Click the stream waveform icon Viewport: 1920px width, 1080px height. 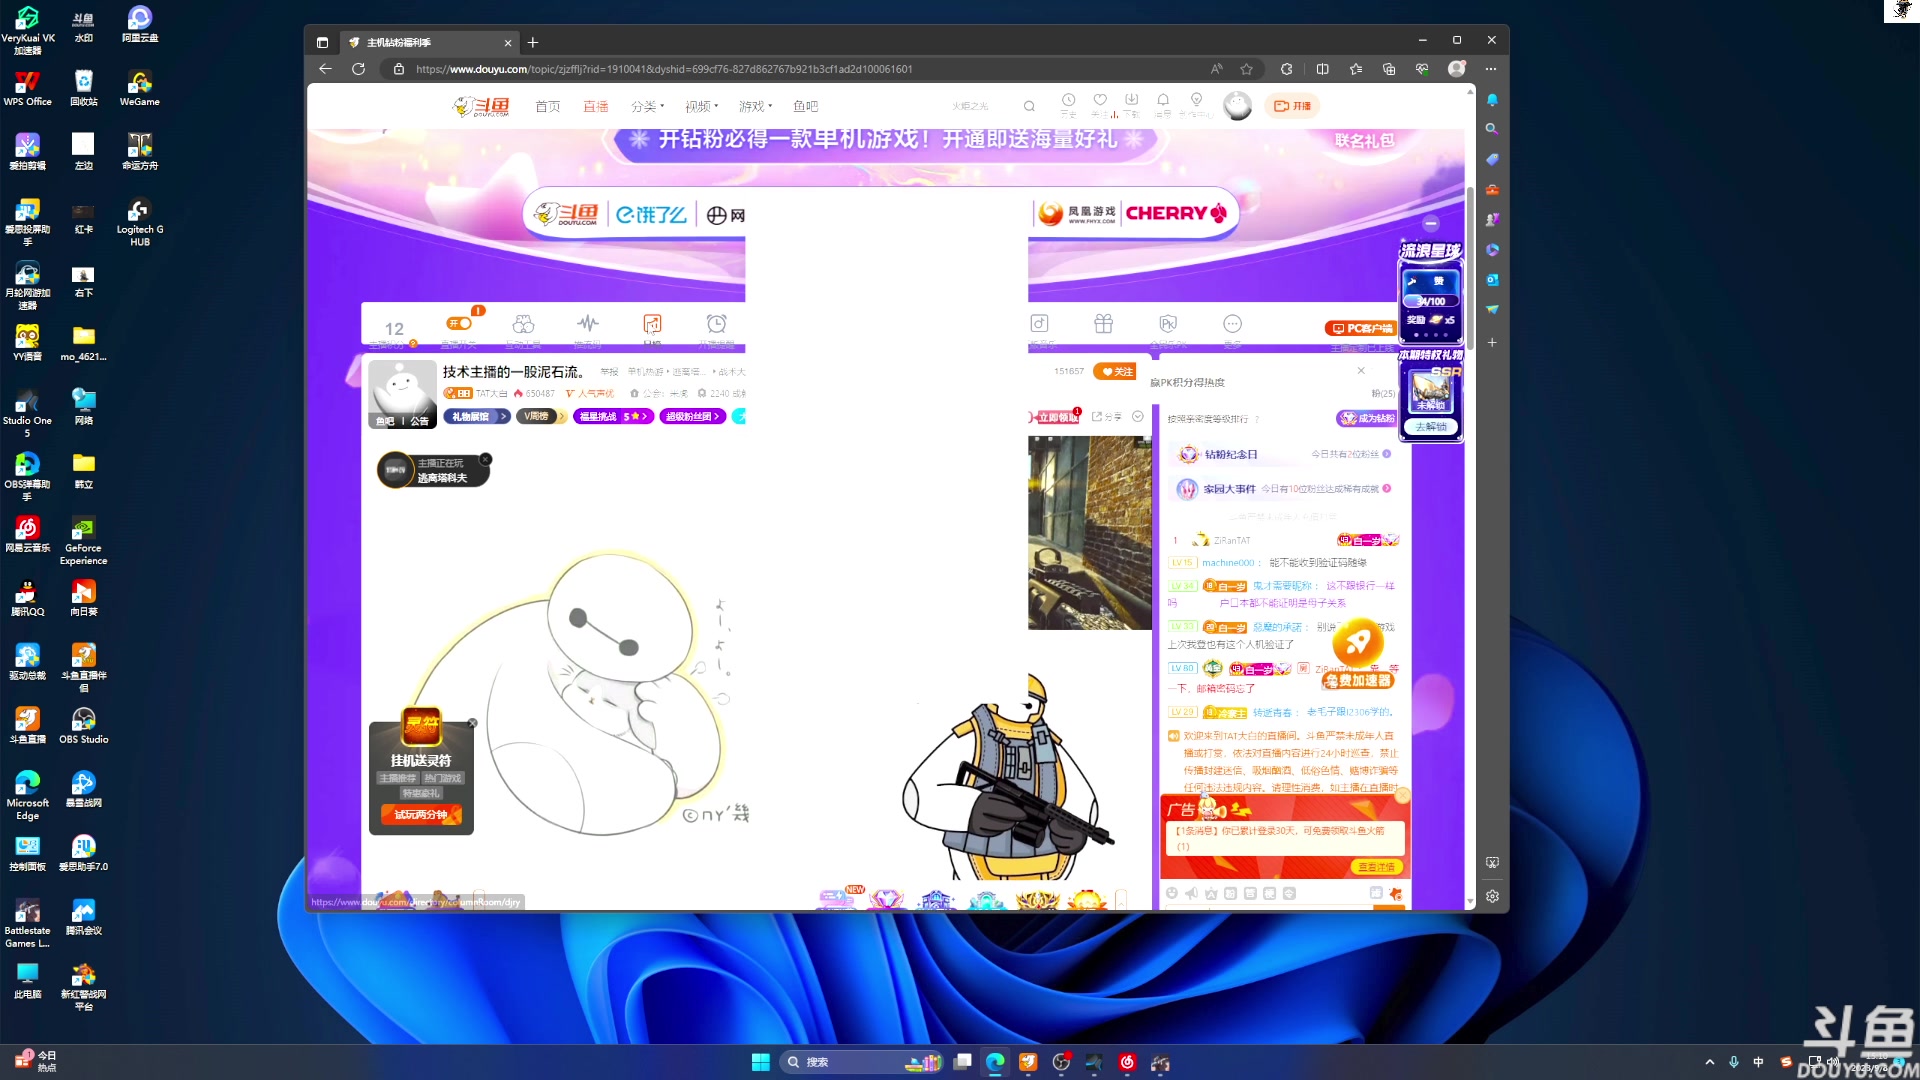pos(587,323)
